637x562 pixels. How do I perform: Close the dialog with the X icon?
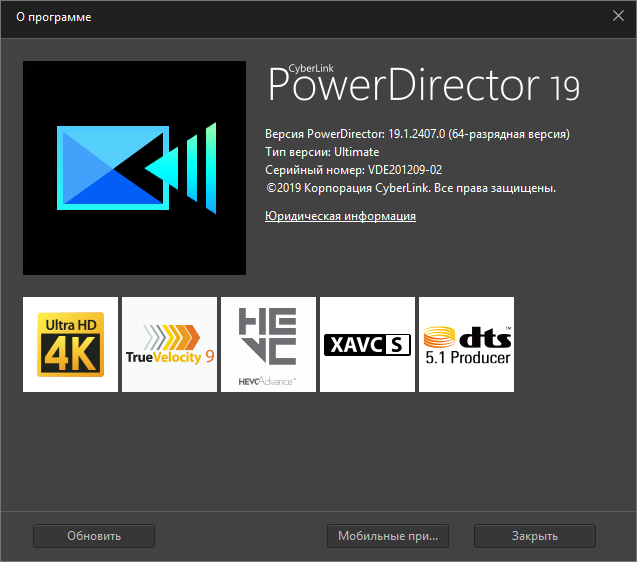(617, 15)
